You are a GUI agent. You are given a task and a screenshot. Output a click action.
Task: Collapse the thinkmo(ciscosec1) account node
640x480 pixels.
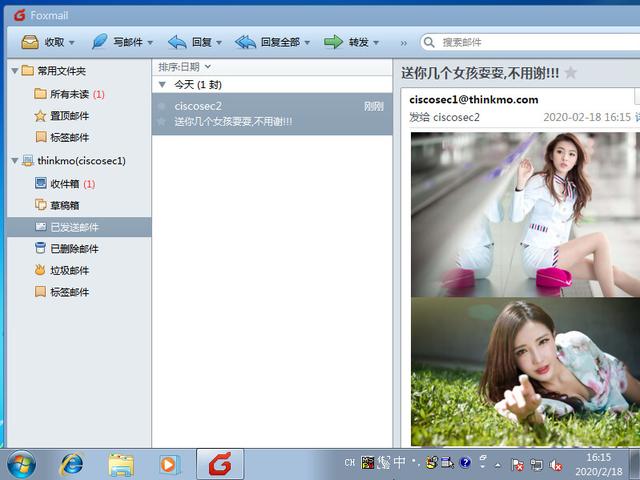14,161
